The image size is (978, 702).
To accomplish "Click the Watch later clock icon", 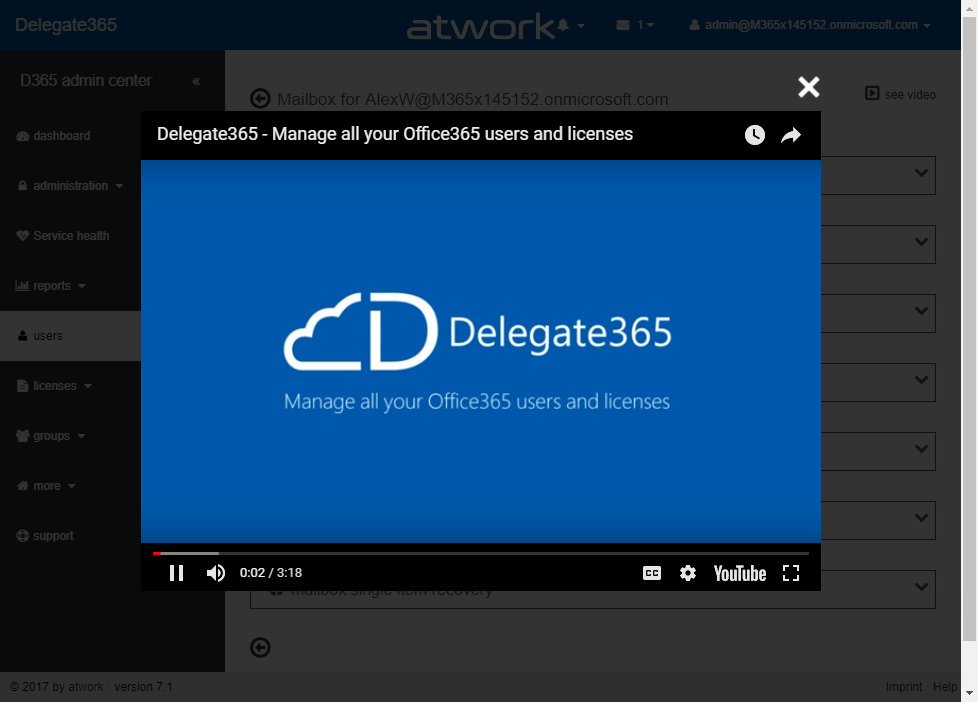I will 755,135.
